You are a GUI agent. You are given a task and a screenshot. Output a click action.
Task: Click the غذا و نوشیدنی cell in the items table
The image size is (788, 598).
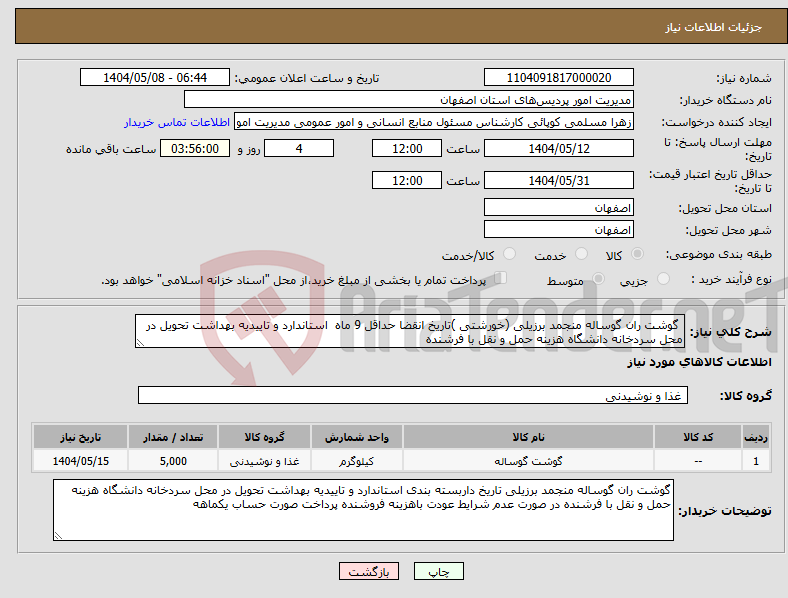point(264,461)
